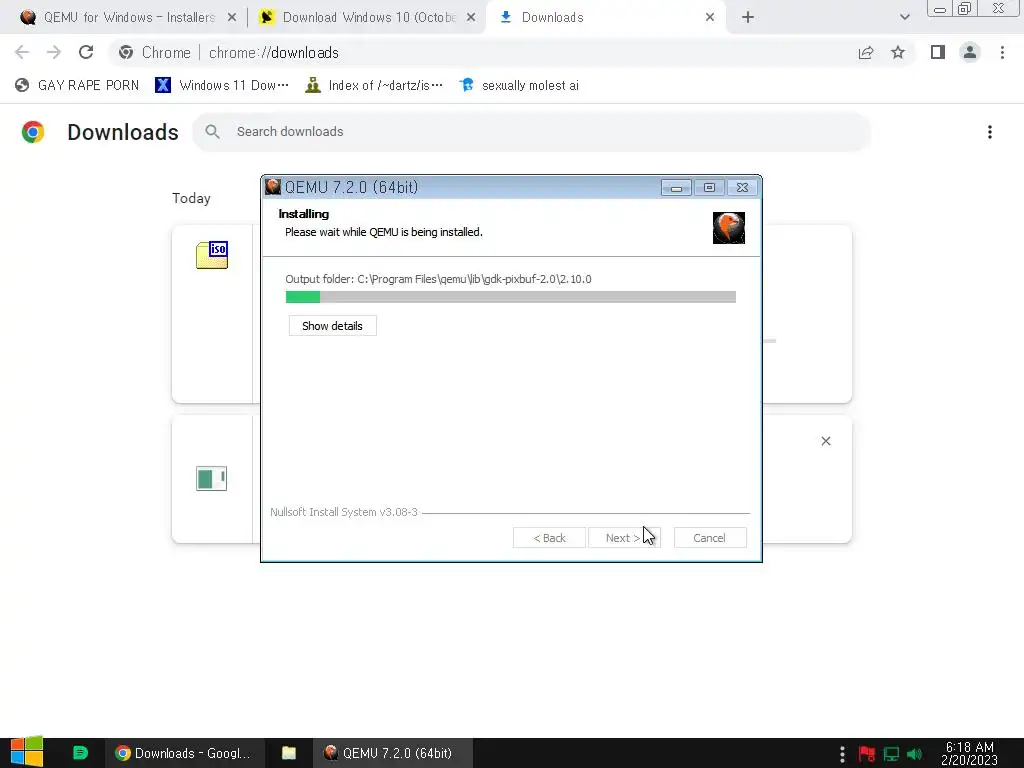
Task: Click the second download's file icon
Action: [x=212, y=478]
